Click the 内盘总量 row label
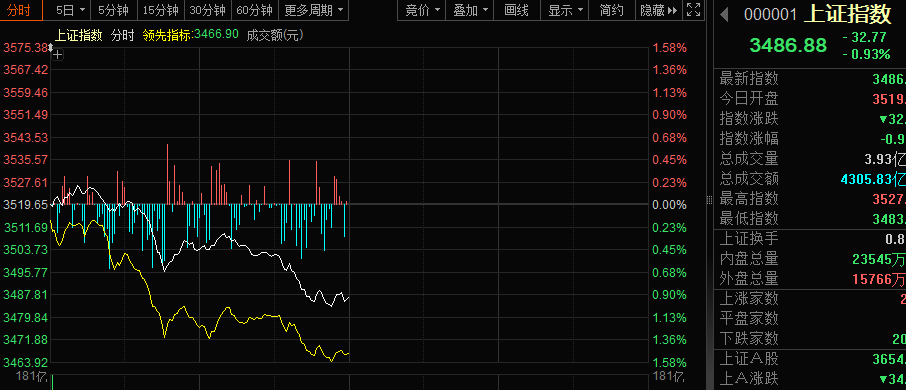 [x=749, y=259]
